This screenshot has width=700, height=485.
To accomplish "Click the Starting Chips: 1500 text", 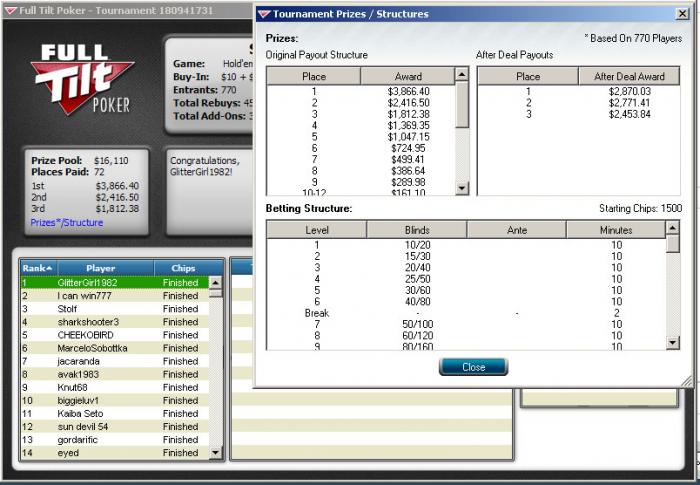I will click(x=640, y=209).
